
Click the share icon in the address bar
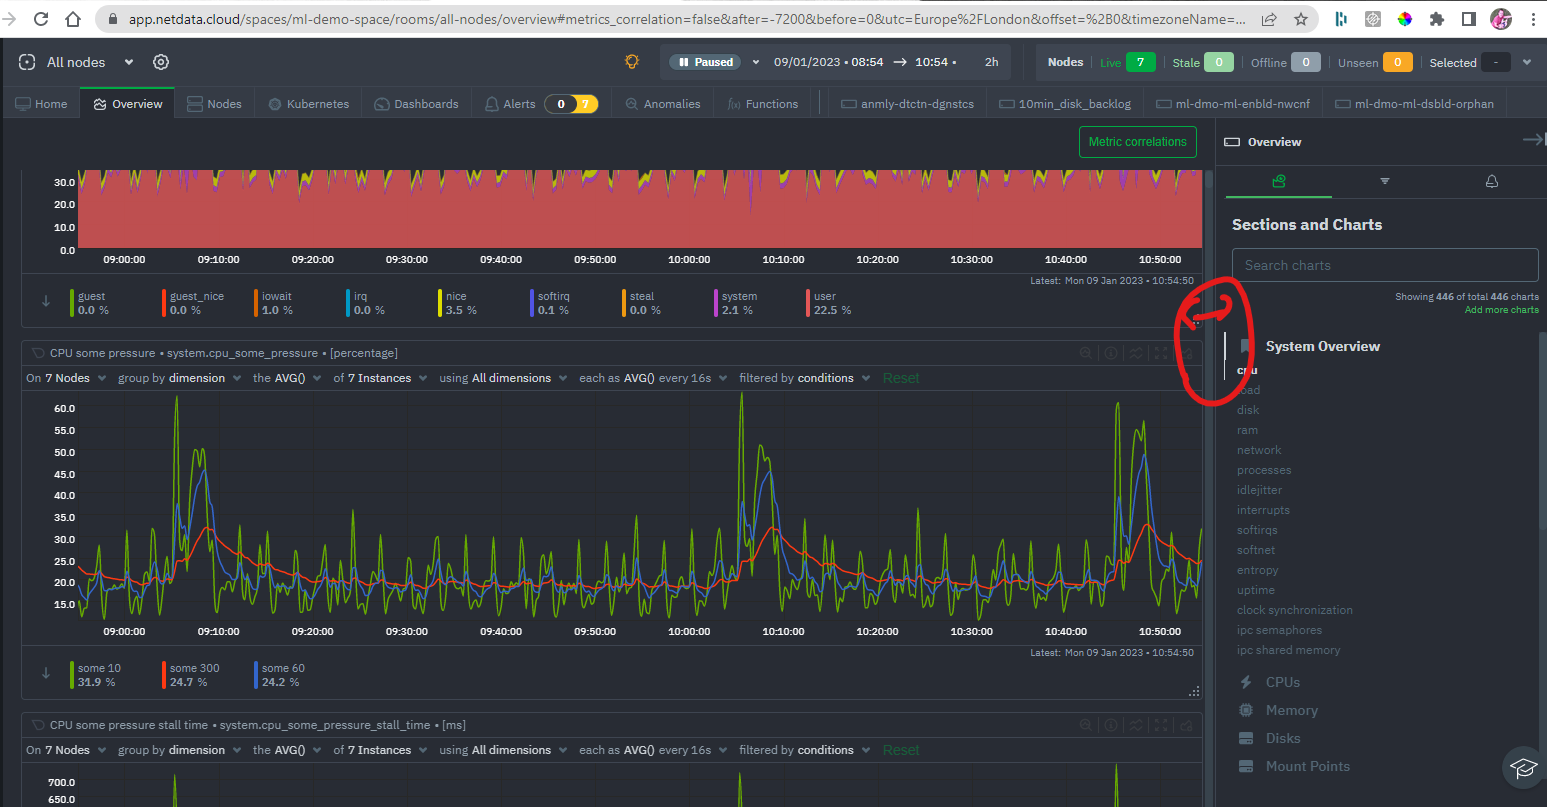[x=1269, y=19]
